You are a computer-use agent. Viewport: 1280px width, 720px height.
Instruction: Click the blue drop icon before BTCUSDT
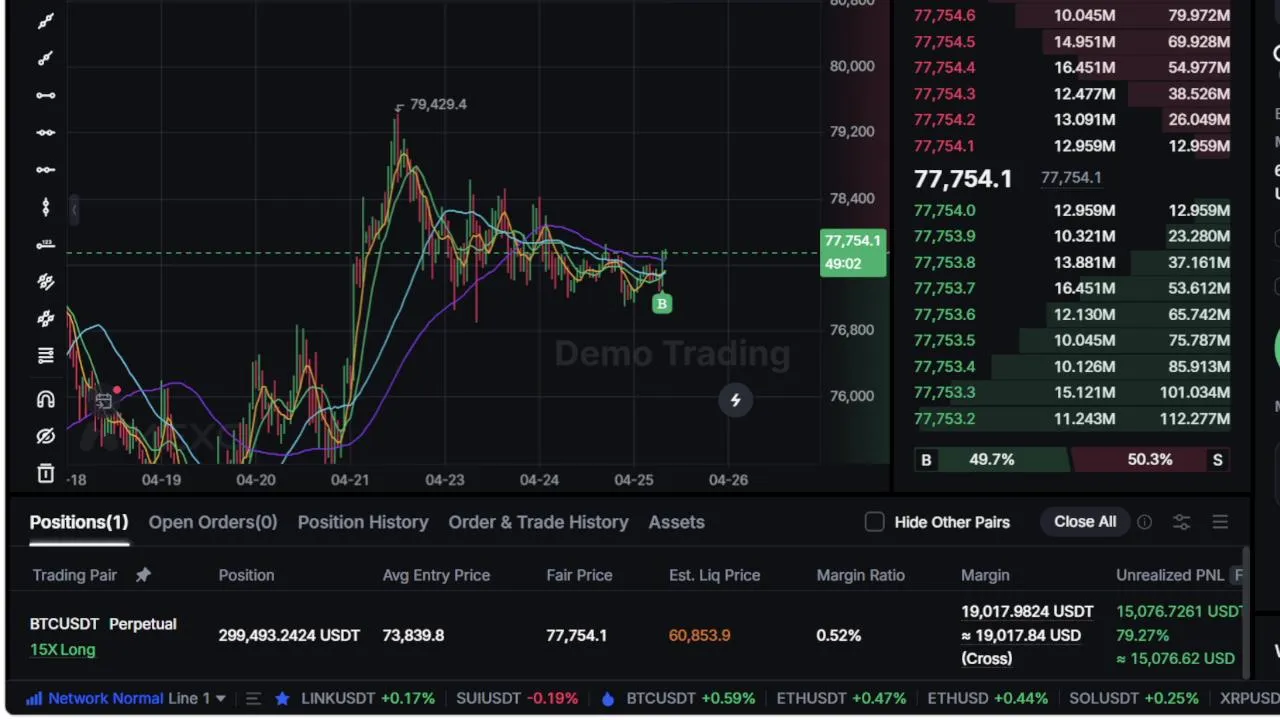pyautogui.click(x=608, y=698)
